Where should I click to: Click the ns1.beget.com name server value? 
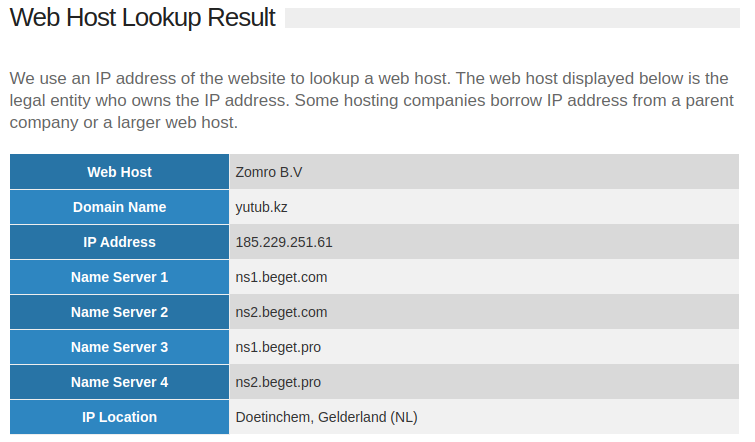click(282, 277)
